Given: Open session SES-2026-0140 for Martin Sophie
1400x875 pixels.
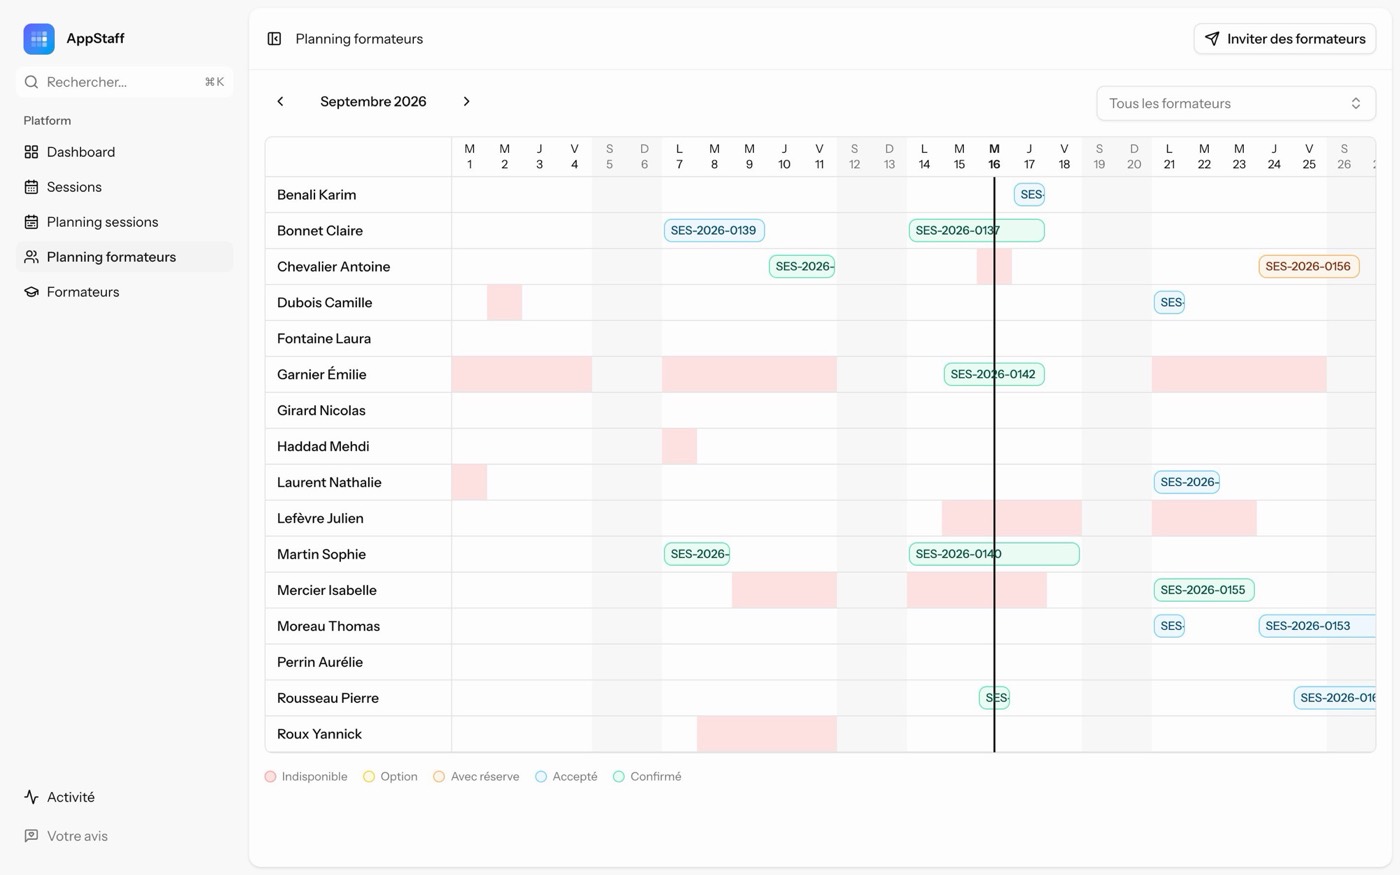Looking at the screenshot, I should (994, 554).
